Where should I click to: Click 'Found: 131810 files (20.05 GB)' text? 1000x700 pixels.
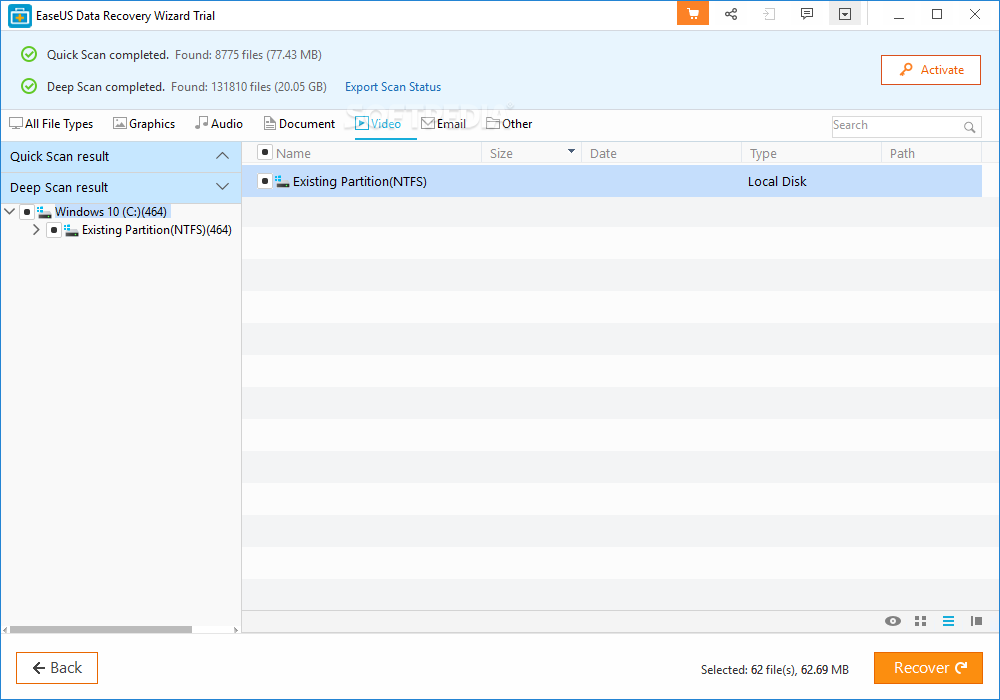point(249,87)
